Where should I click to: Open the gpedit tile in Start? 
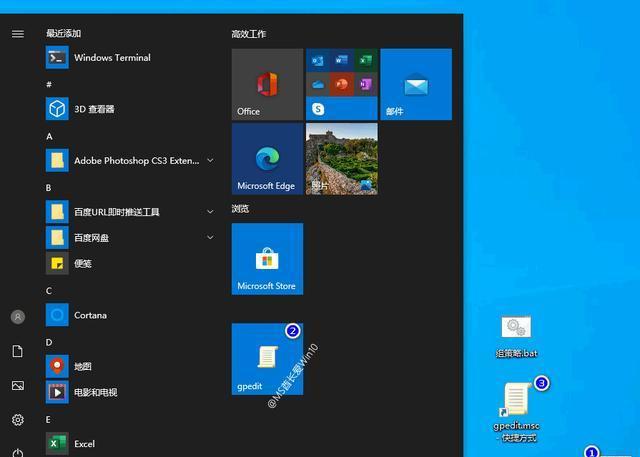[267, 359]
